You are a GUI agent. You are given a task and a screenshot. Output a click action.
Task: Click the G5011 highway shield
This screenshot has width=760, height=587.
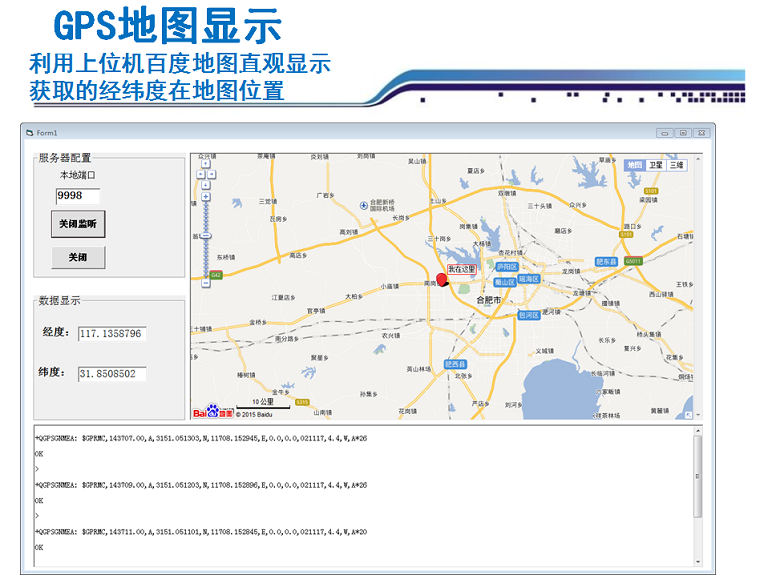click(633, 261)
